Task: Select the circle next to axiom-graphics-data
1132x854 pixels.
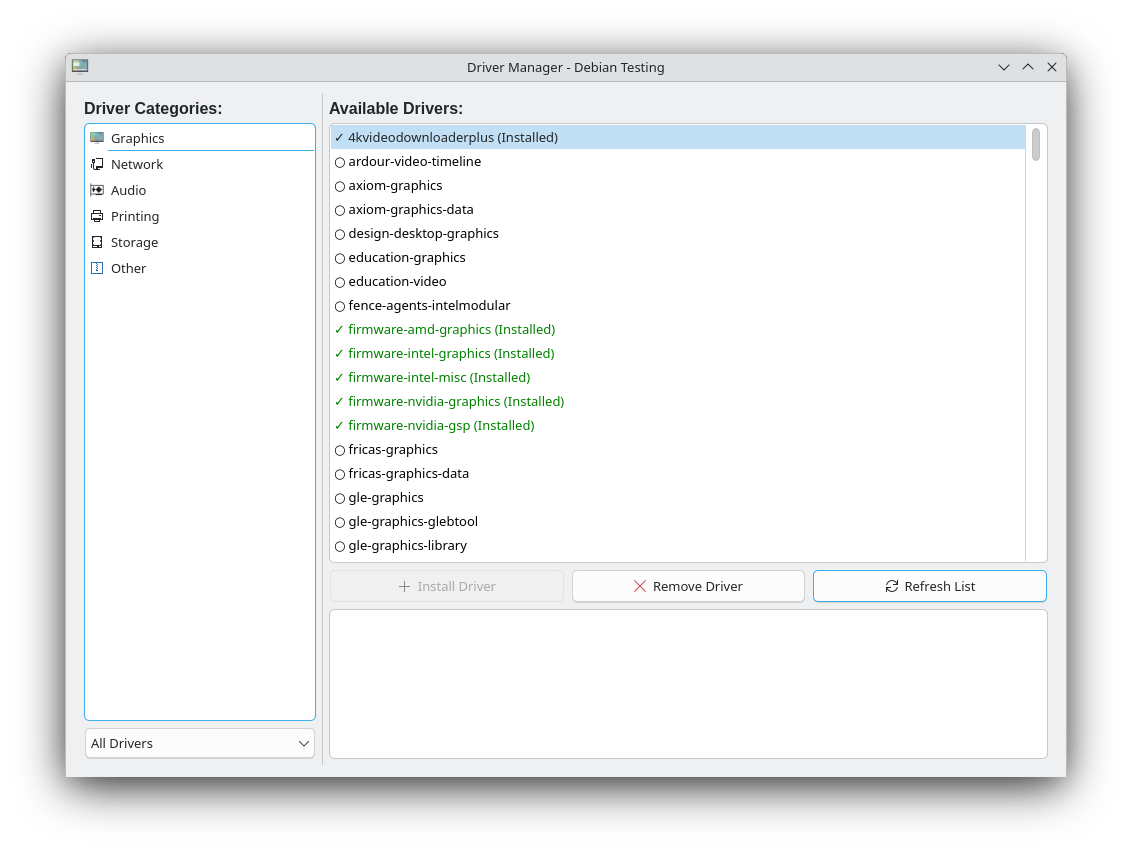Action: click(x=340, y=210)
